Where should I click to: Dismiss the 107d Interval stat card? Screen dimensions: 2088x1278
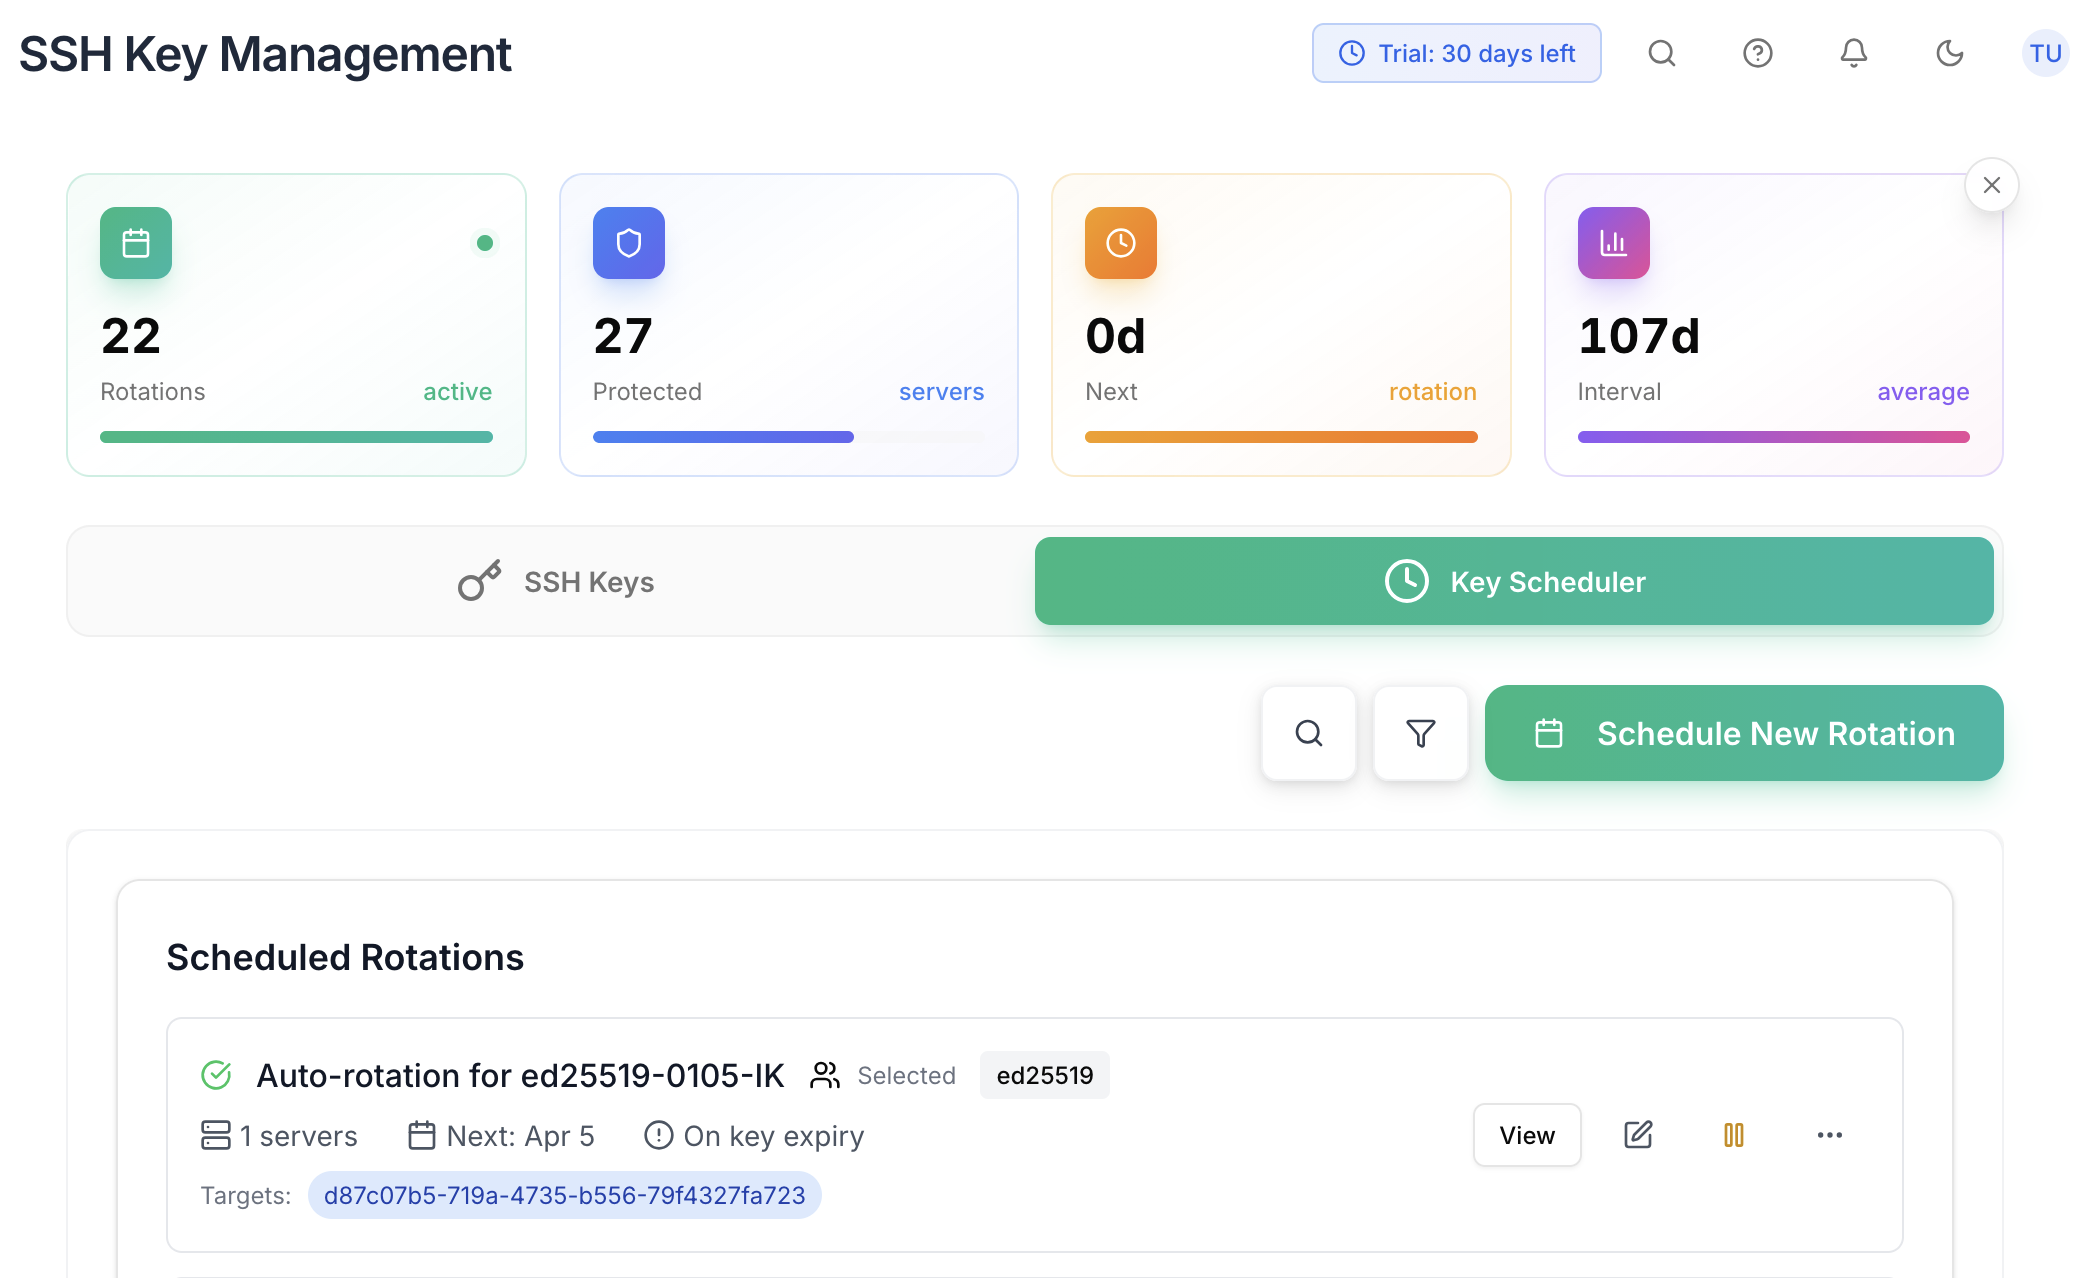click(x=1991, y=185)
